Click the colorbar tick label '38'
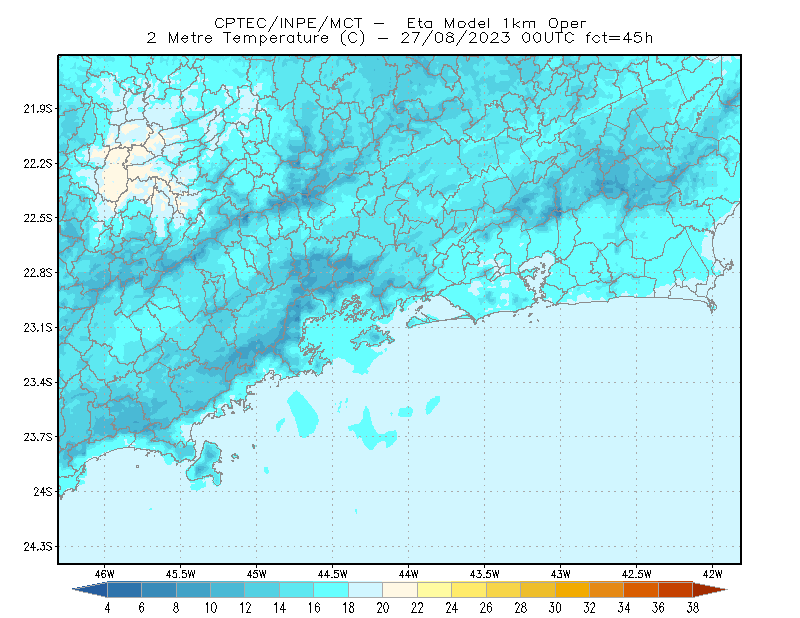The width and height of the screenshot is (800, 618). point(693,608)
